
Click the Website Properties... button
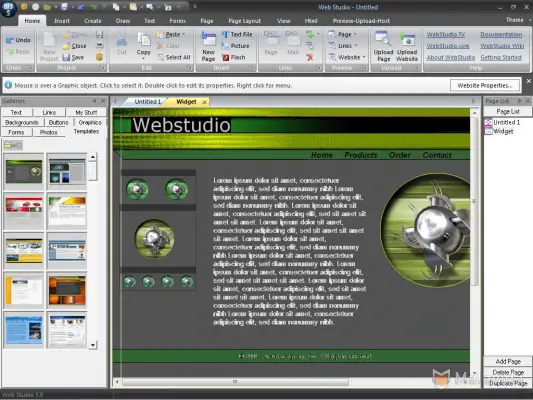point(485,85)
